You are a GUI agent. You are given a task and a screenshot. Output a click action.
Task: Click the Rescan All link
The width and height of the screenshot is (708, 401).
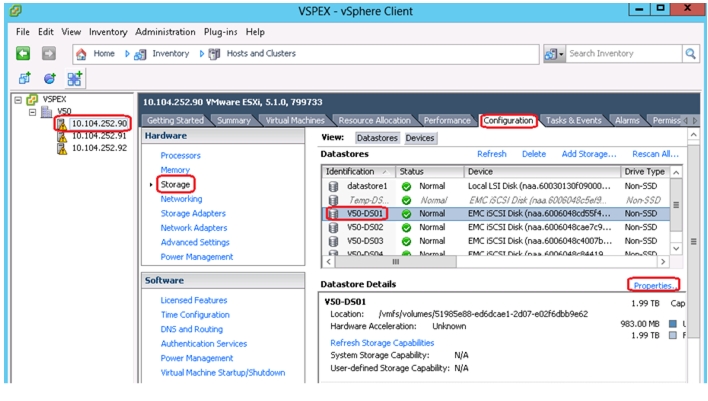pos(655,154)
